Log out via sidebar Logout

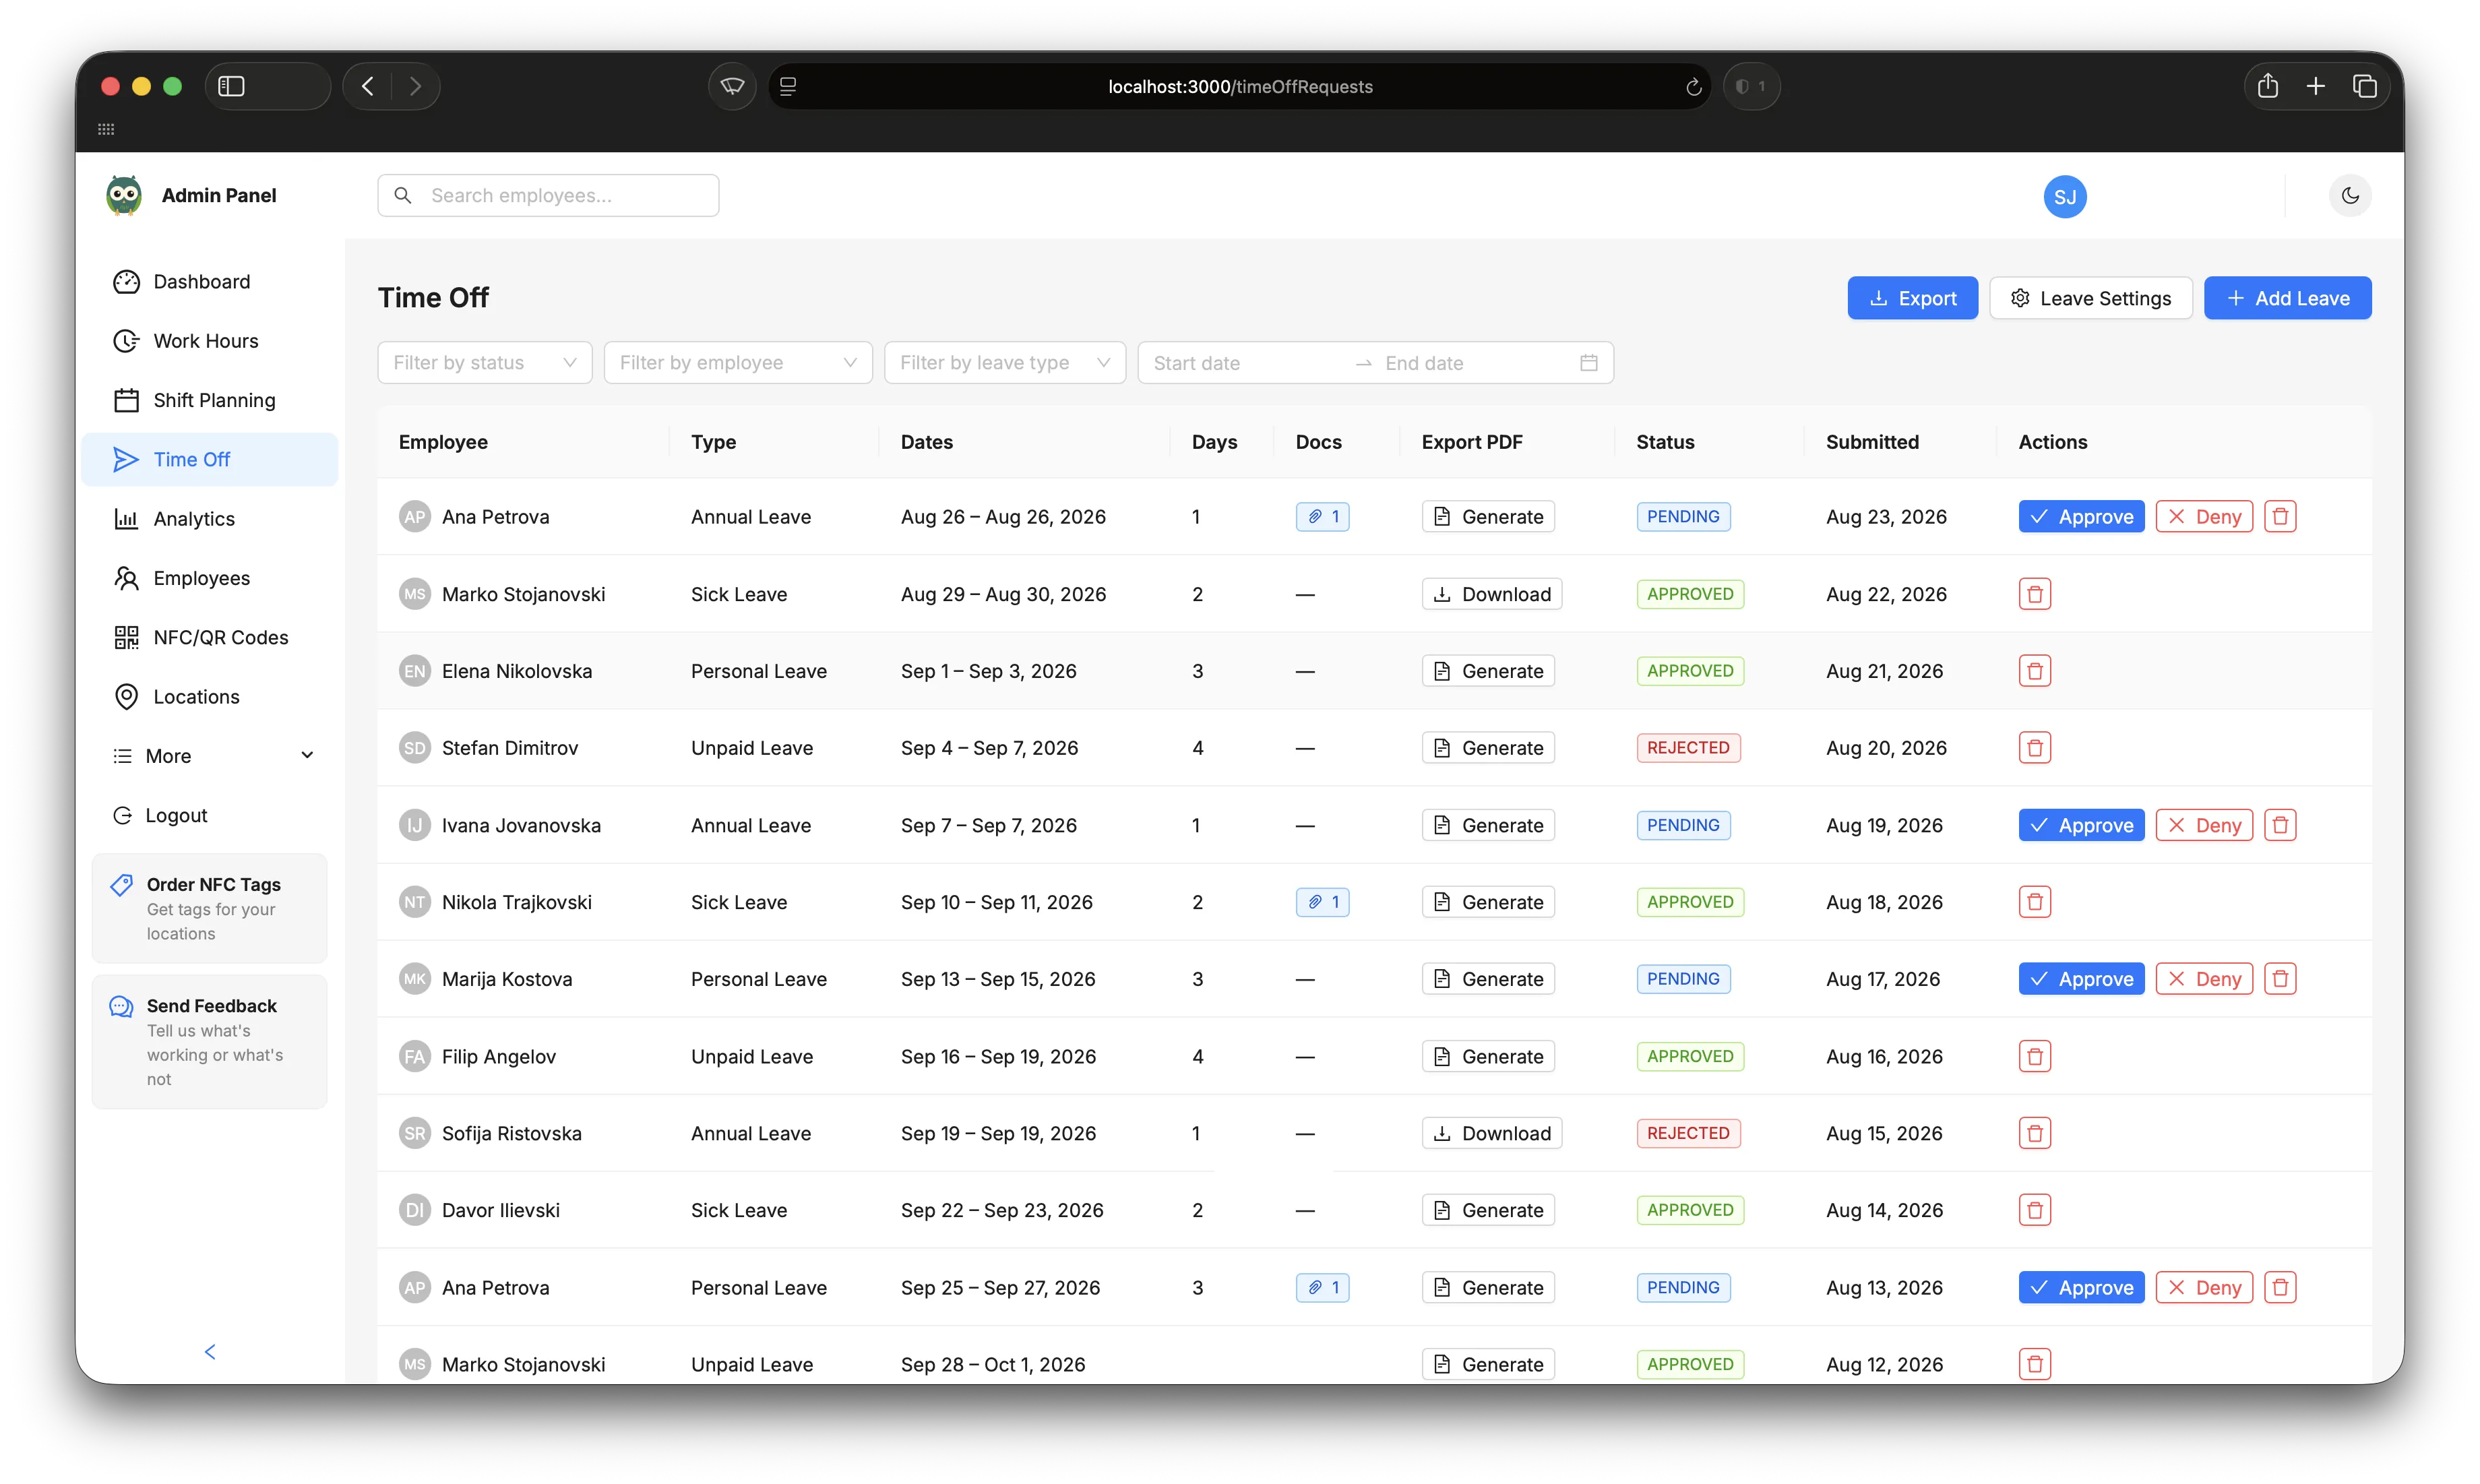[210, 815]
